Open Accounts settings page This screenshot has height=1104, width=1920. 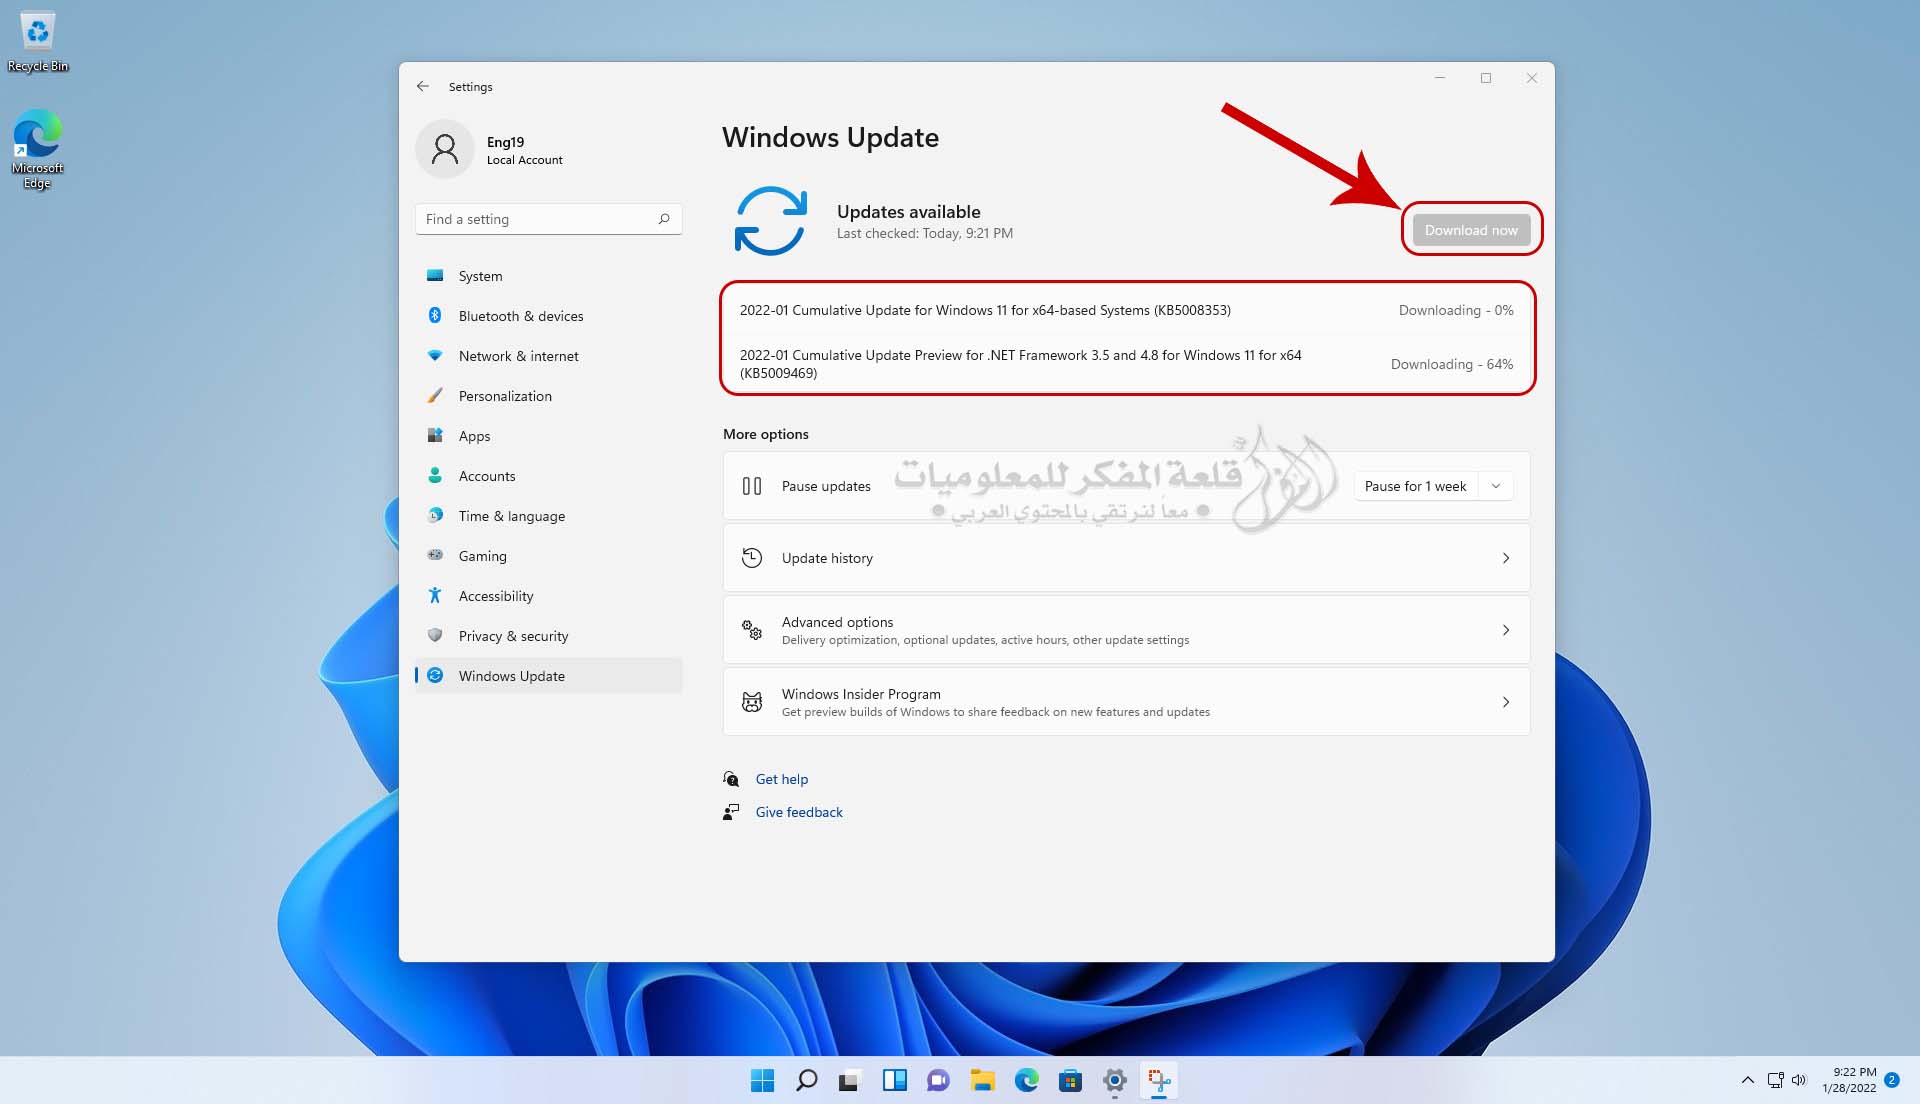[548, 476]
